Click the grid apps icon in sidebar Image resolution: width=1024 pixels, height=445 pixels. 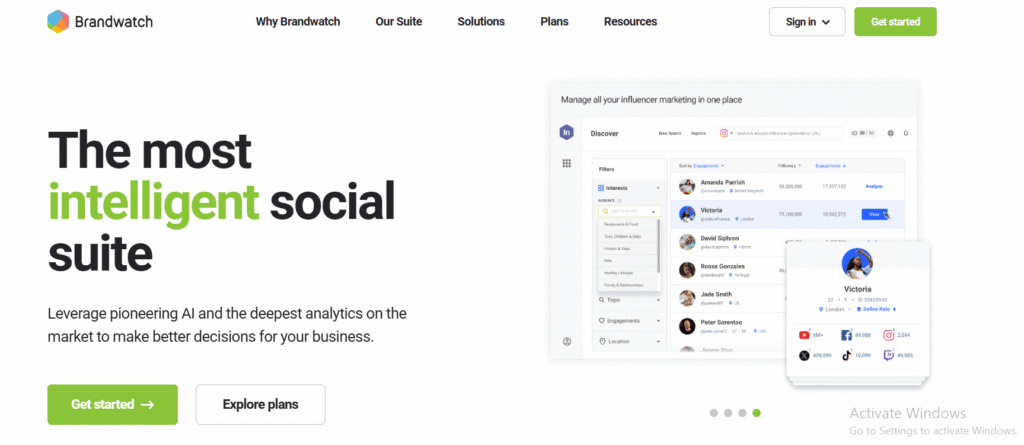point(566,163)
